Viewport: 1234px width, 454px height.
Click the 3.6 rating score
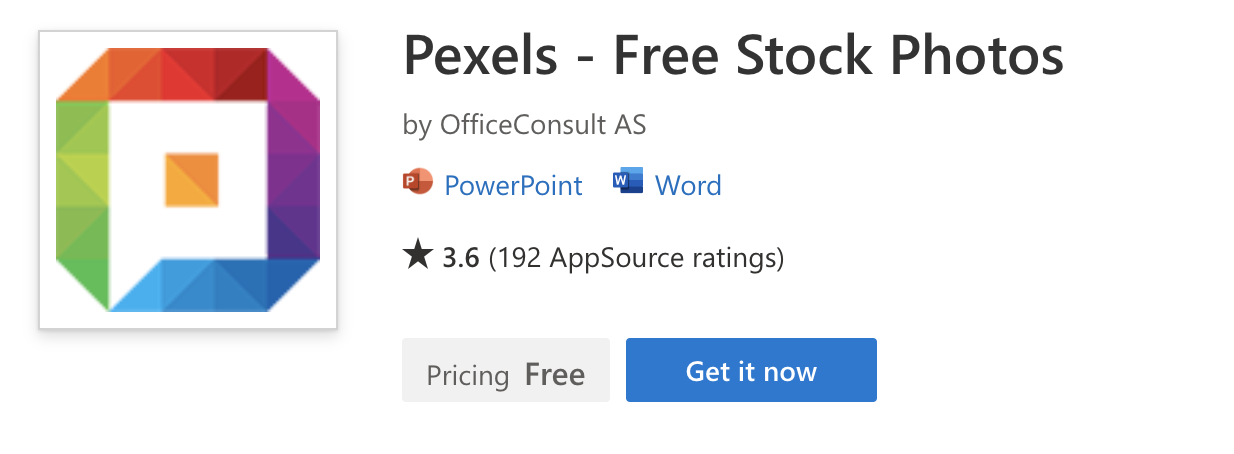(x=460, y=259)
